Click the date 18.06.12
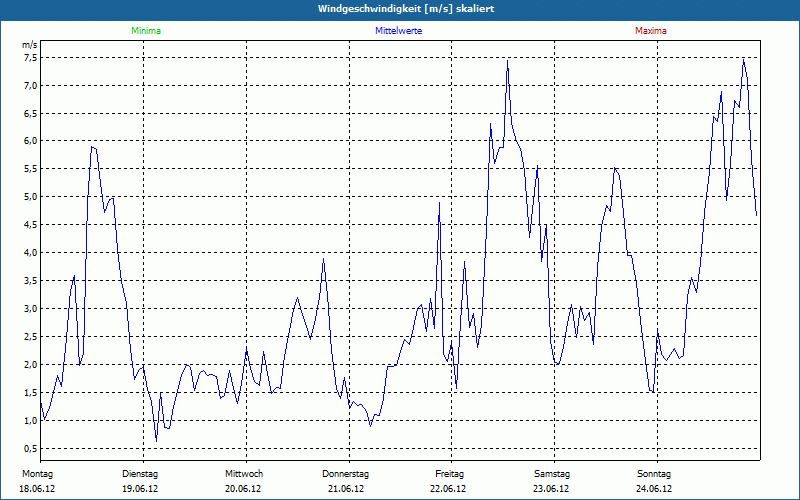Viewport: 800px width, 500px height. tap(37, 489)
